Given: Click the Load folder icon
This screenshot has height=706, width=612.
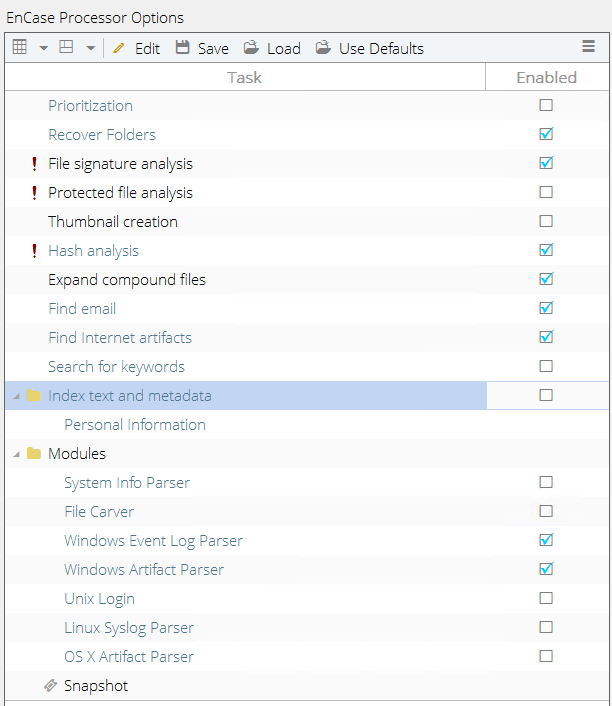Looking at the screenshot, I should 251,47.
